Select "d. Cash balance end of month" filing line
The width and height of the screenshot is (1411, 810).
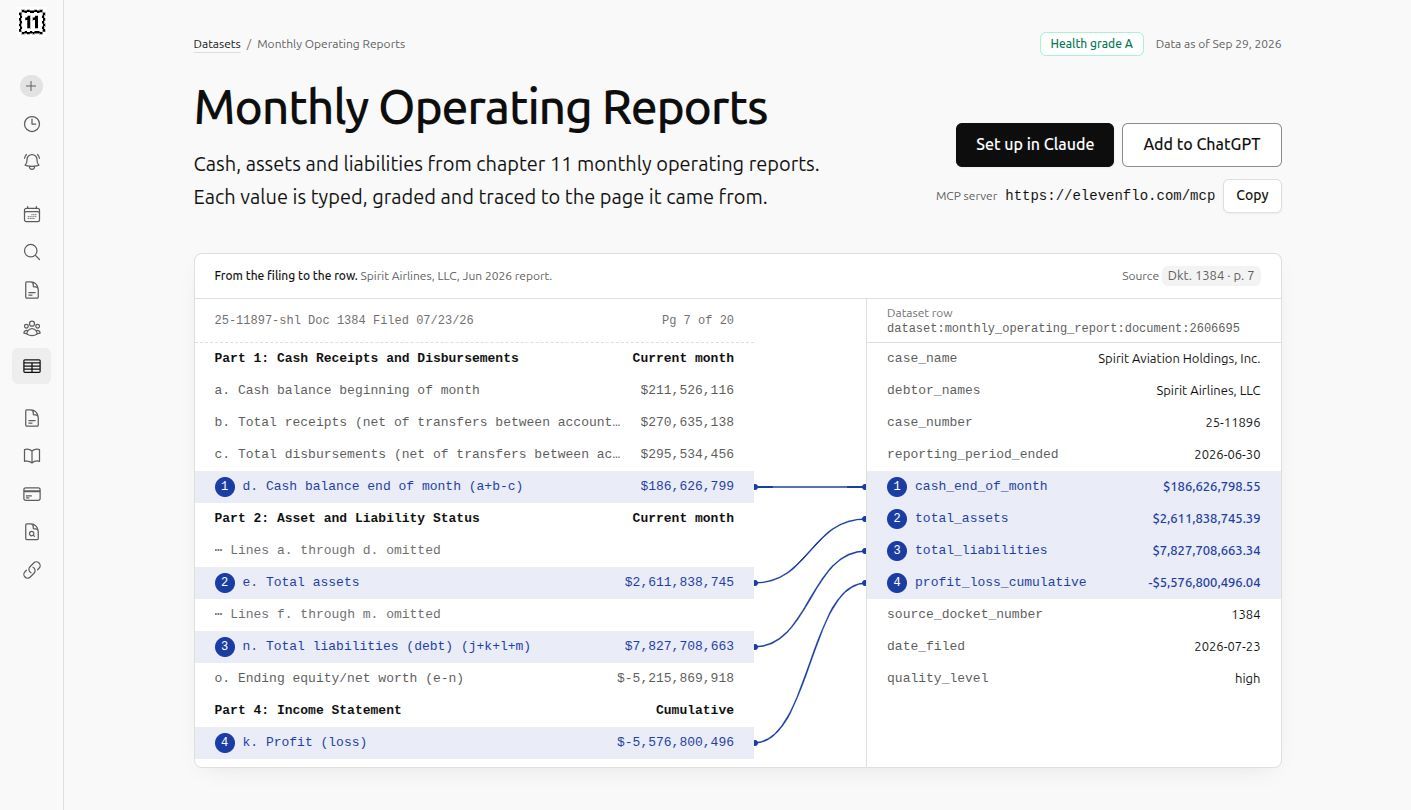click(474, 487)
